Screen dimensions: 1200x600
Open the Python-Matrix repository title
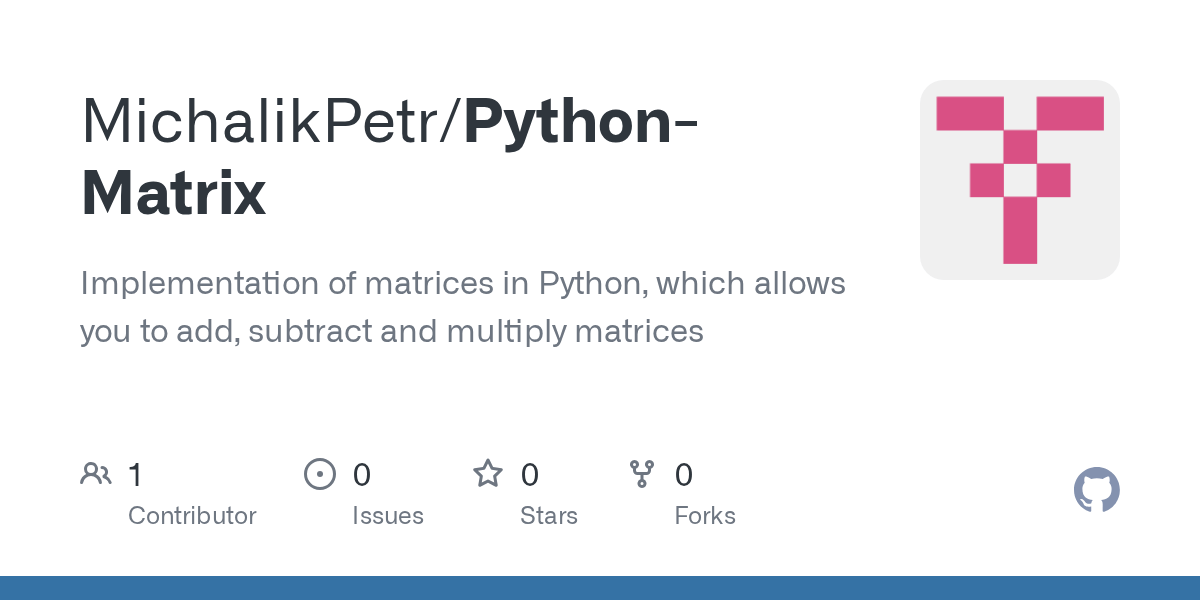point(390,156)
